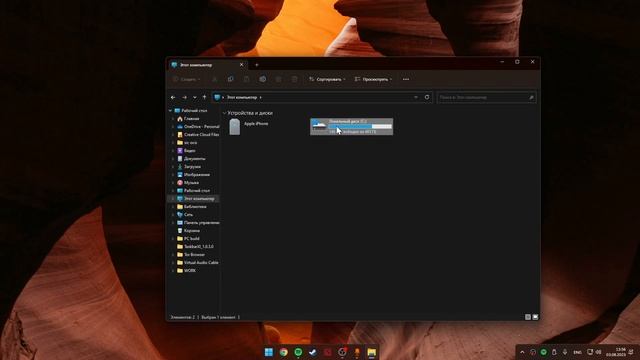Click the USB safely remove tray icon
The image size is (640, 360).
pos(554,352)
